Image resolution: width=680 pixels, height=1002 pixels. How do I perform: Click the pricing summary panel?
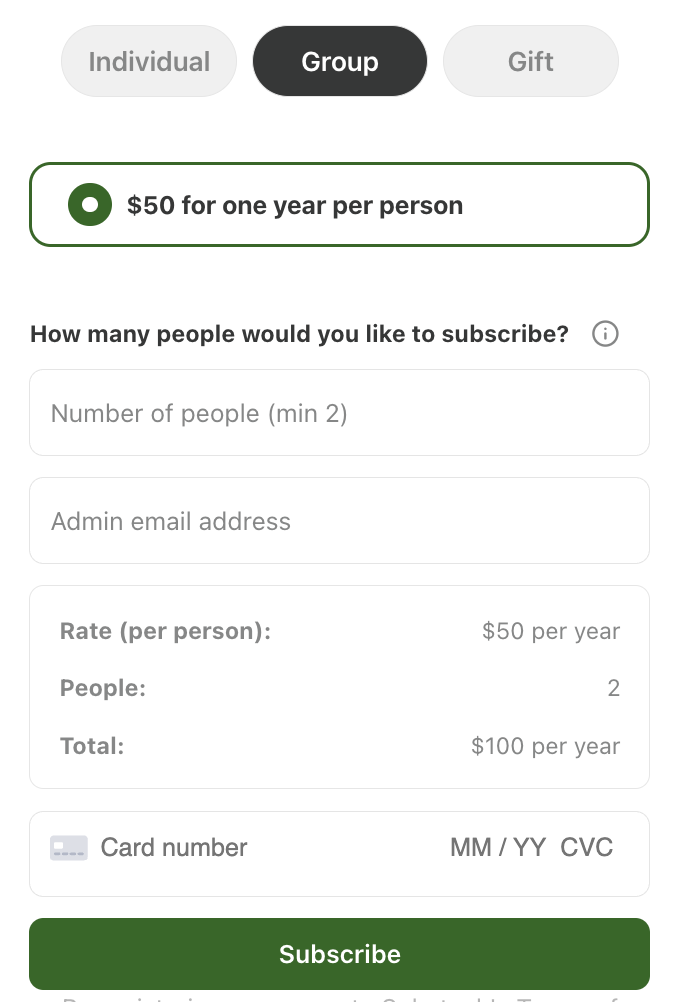point(339,688)
